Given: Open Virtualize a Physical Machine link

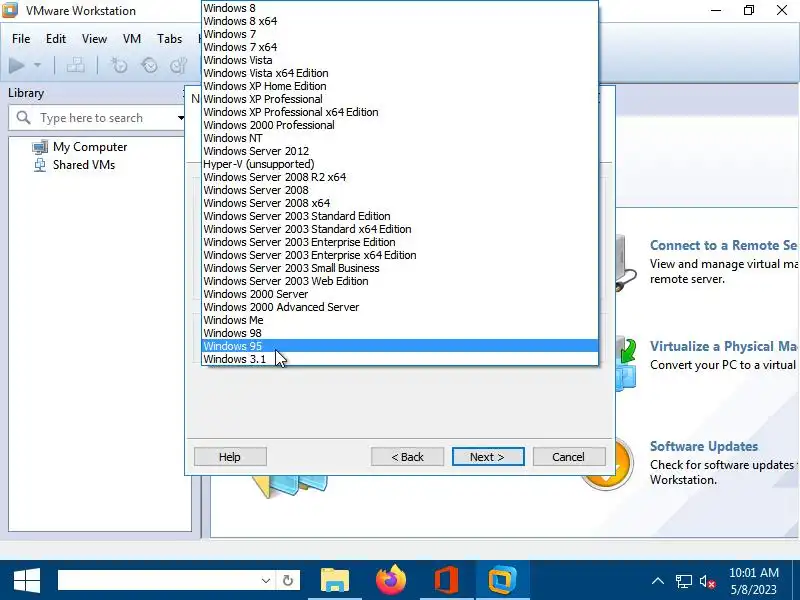Looking at the screenshot, I should 724,346.
